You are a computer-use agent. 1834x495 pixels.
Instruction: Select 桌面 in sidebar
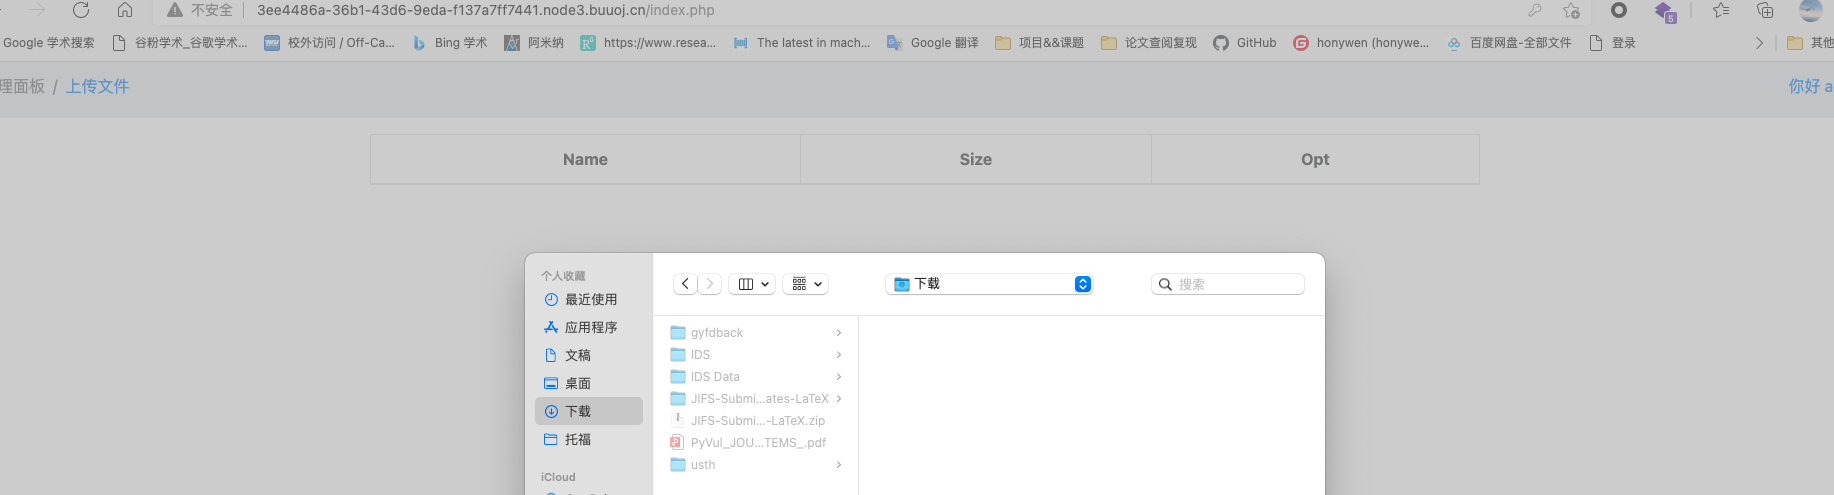(589, 383)
